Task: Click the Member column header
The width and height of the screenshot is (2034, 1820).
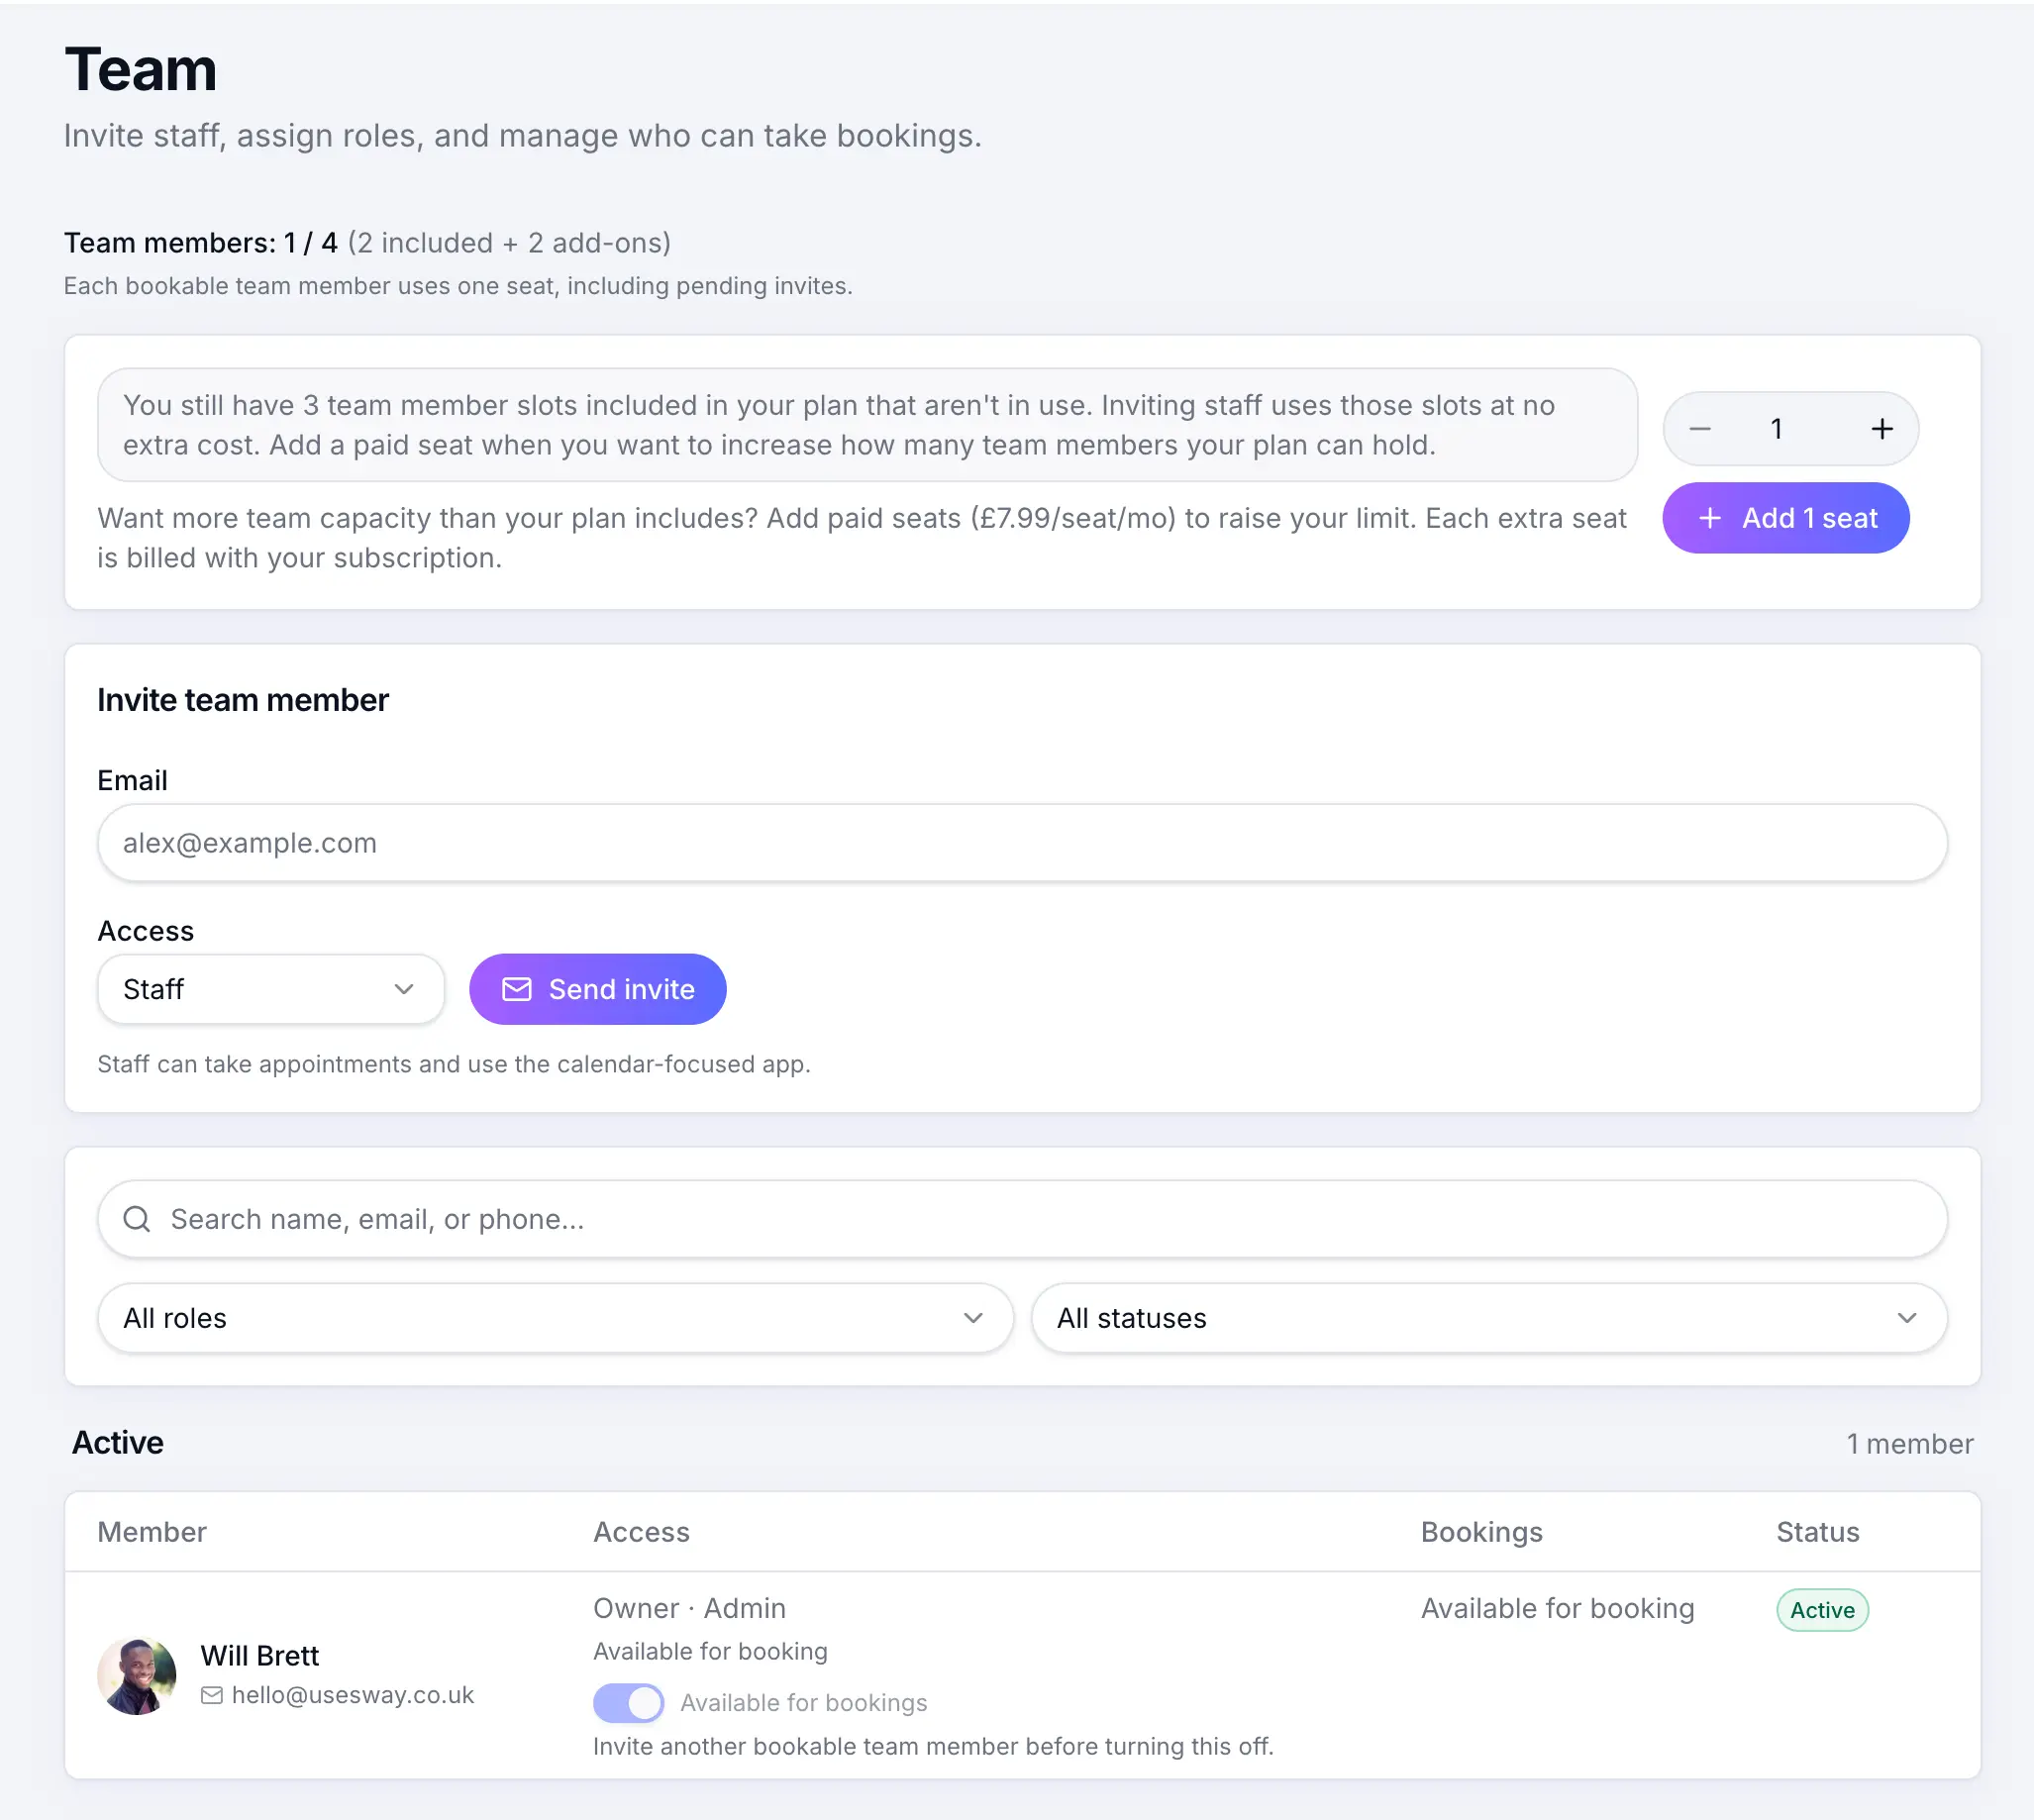Action: point(152,1532)
